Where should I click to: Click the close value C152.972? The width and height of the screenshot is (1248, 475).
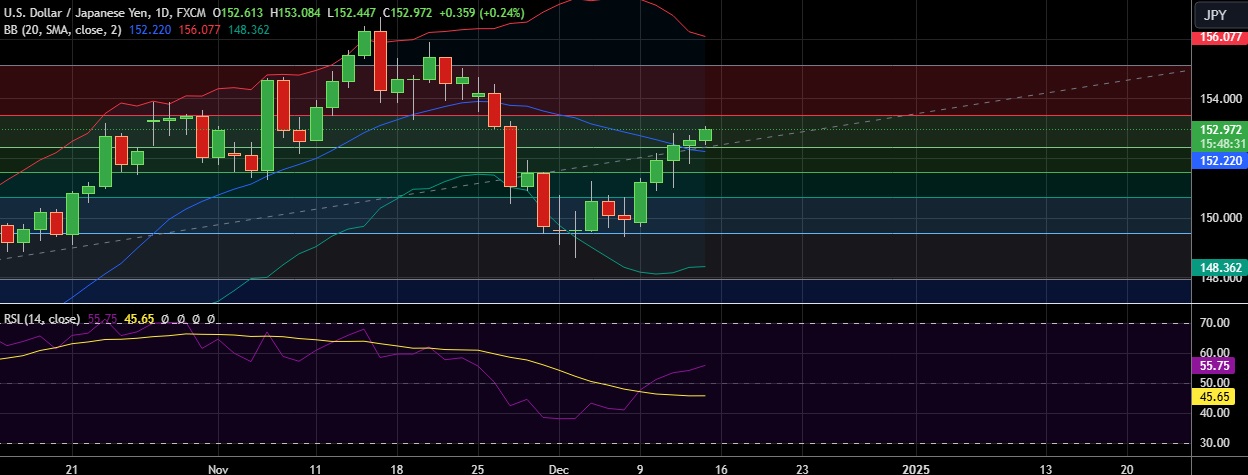click(410, 12)
